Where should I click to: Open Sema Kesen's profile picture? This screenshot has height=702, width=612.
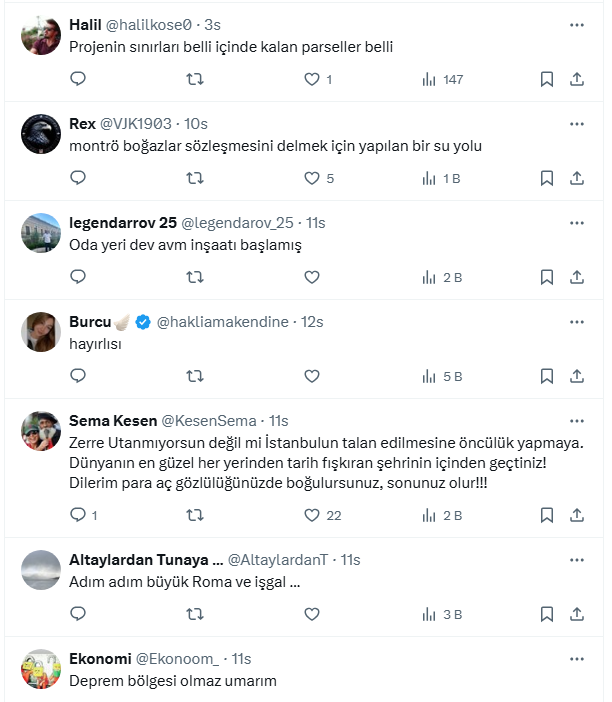41,431
